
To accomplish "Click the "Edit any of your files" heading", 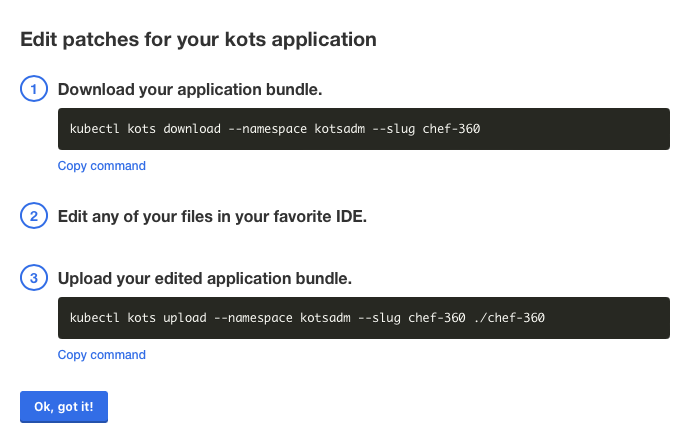I will point(212,216).
